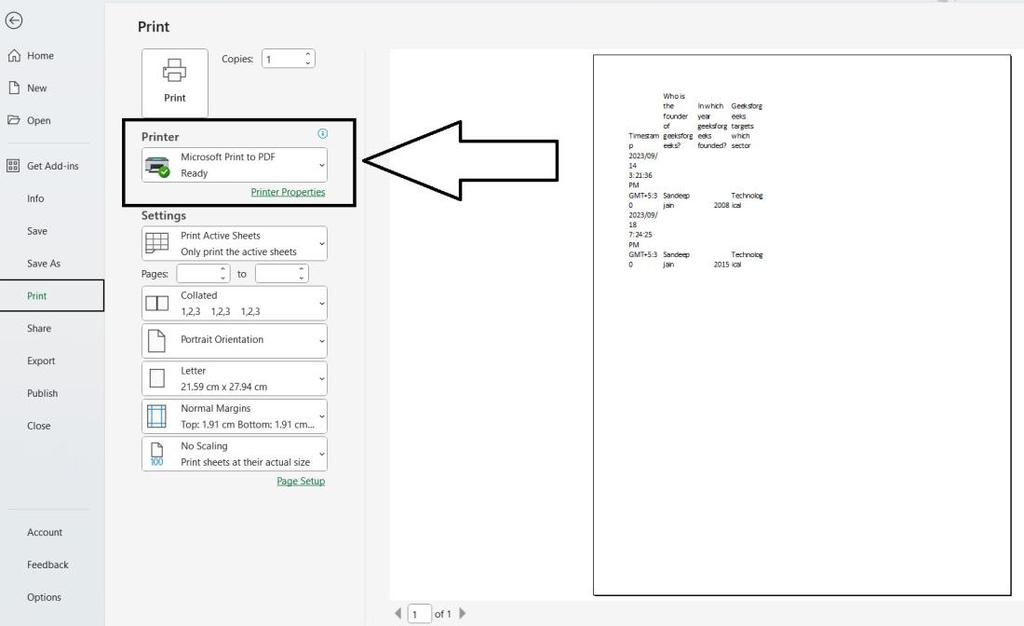Open Save As page
The width and height of the screenshot is (1024, 626).
coord(44,264)
